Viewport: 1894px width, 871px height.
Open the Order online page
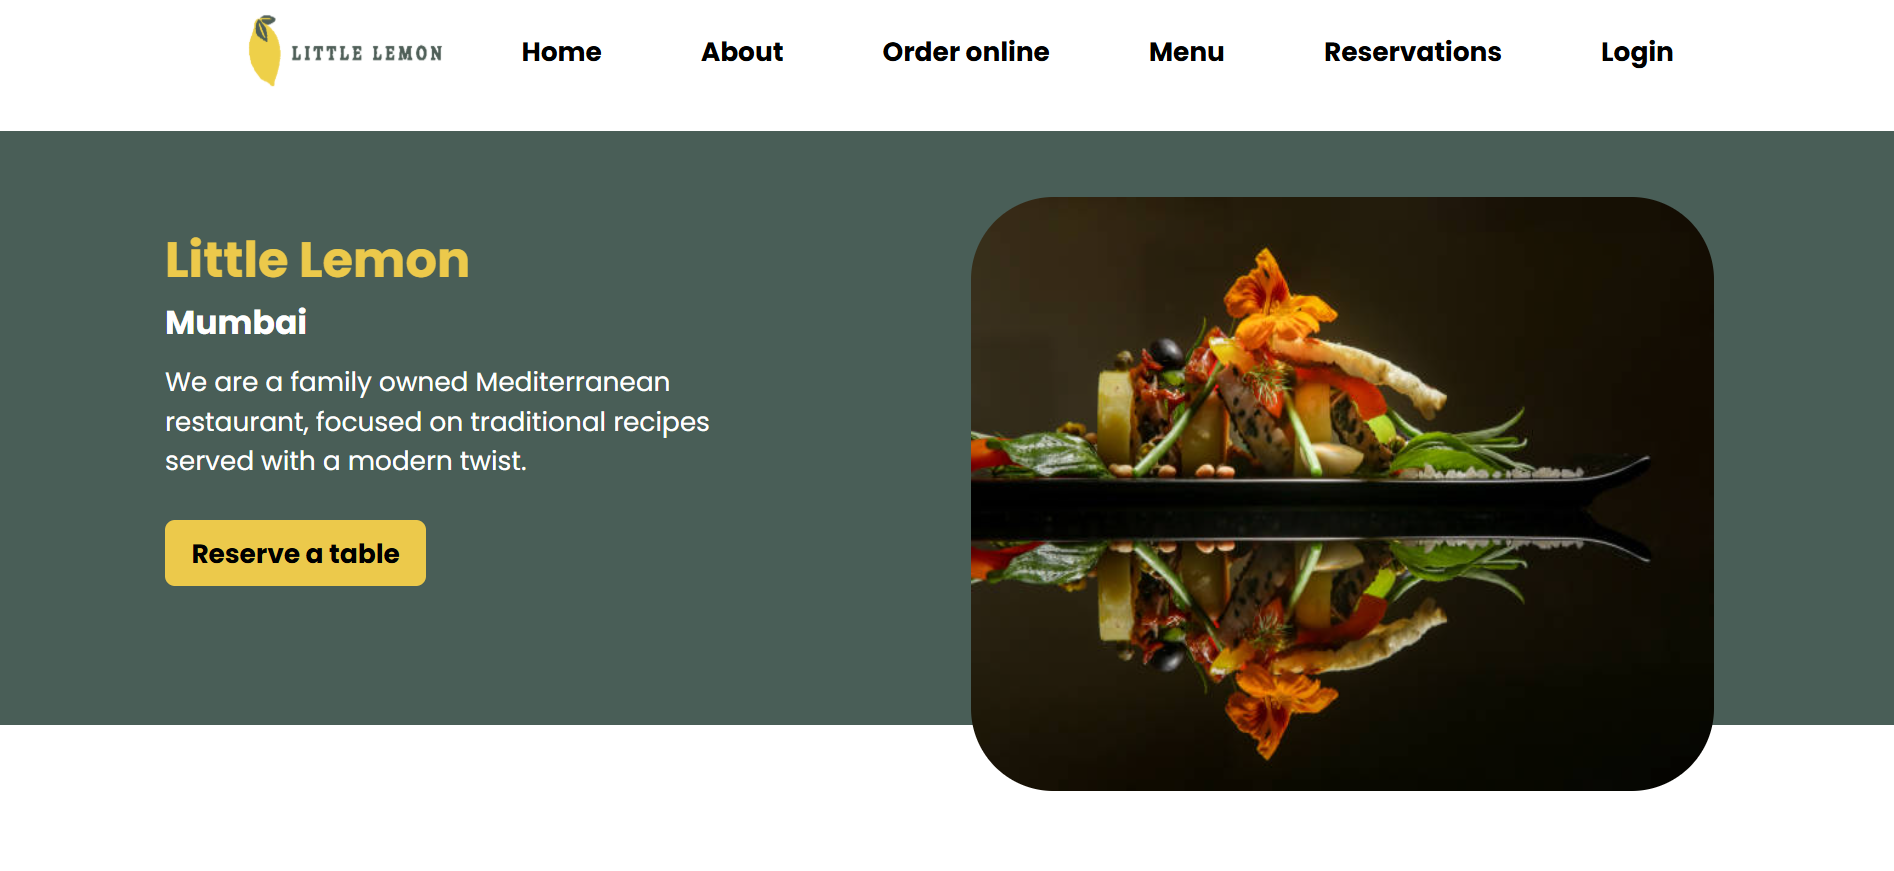[966, 52]
